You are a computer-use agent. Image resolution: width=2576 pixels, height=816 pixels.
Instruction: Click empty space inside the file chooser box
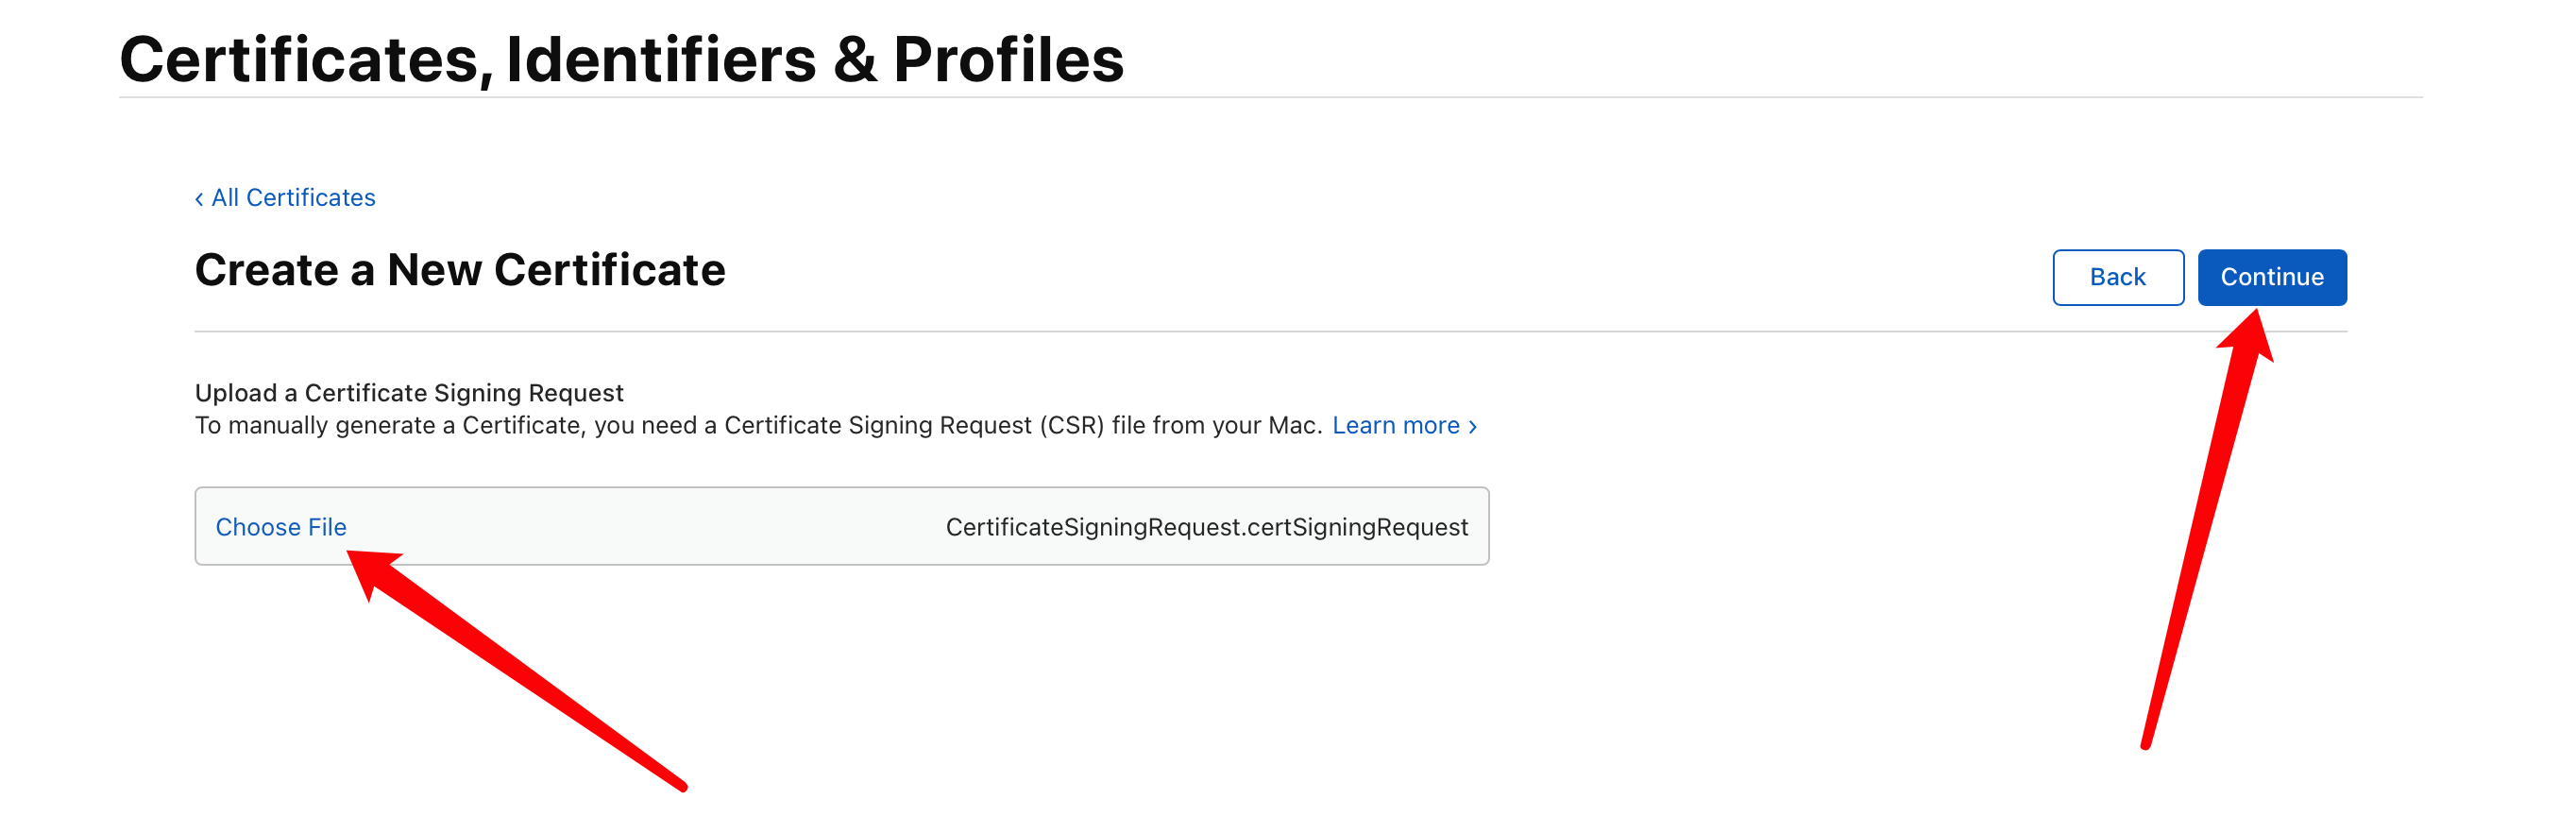640,527
